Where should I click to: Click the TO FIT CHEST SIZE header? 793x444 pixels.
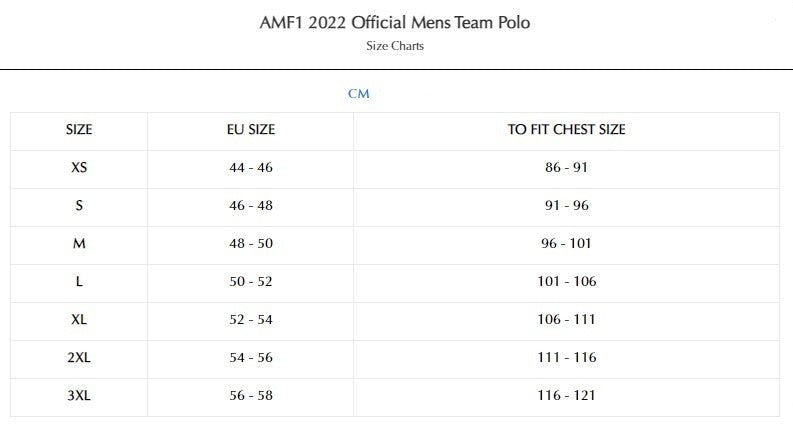(x=566, y=130)
